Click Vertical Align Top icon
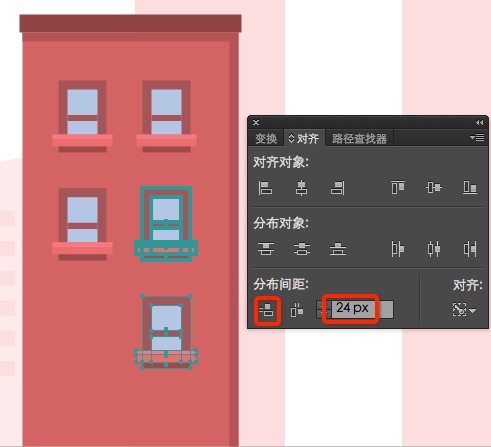491x447 pixels. pos(398,187)
